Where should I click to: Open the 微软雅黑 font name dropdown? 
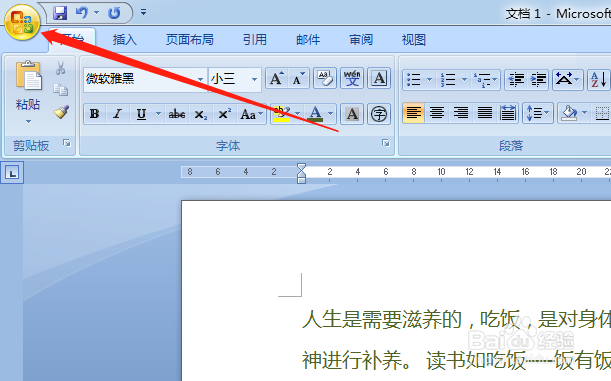pyautogui.click(x=200, y=79)
